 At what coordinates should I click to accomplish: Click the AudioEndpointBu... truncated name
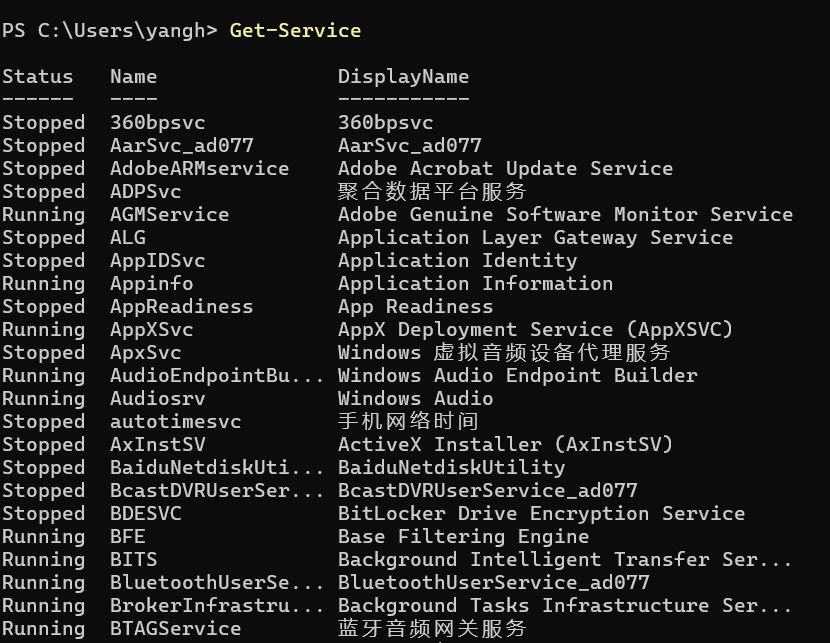click(x=217, y=375)
